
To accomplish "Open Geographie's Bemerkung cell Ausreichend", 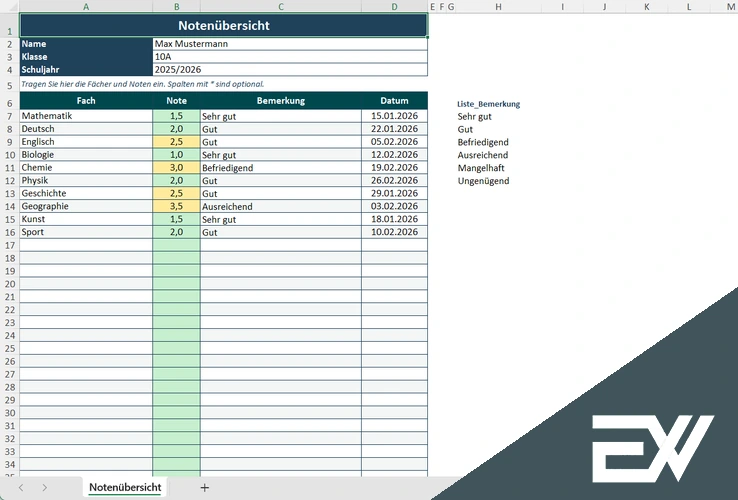I will pyautogui.click(x=281, y=206).
